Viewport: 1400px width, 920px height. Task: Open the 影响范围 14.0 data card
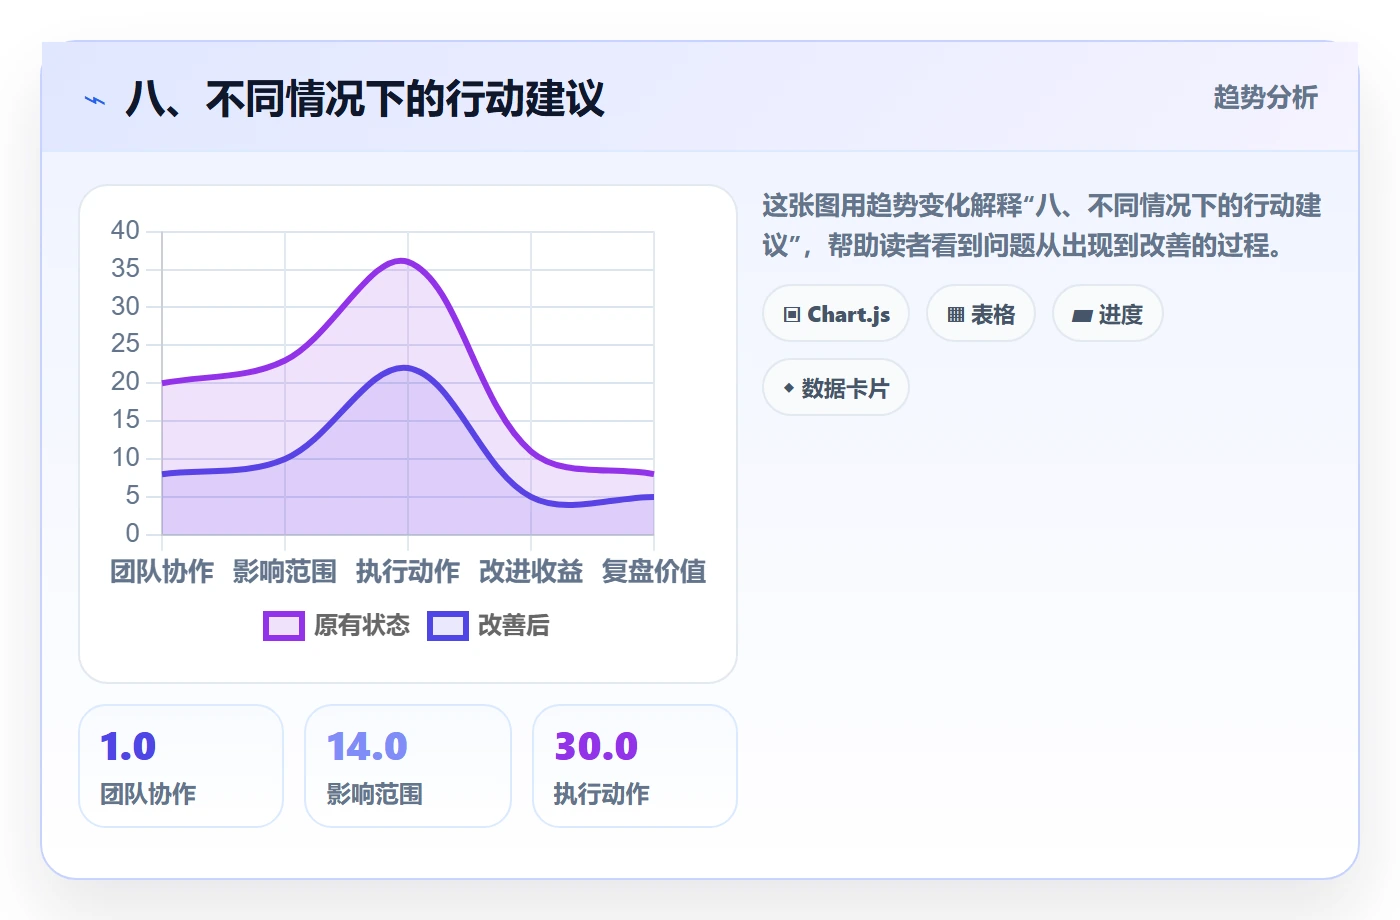[x=408, y=766]
